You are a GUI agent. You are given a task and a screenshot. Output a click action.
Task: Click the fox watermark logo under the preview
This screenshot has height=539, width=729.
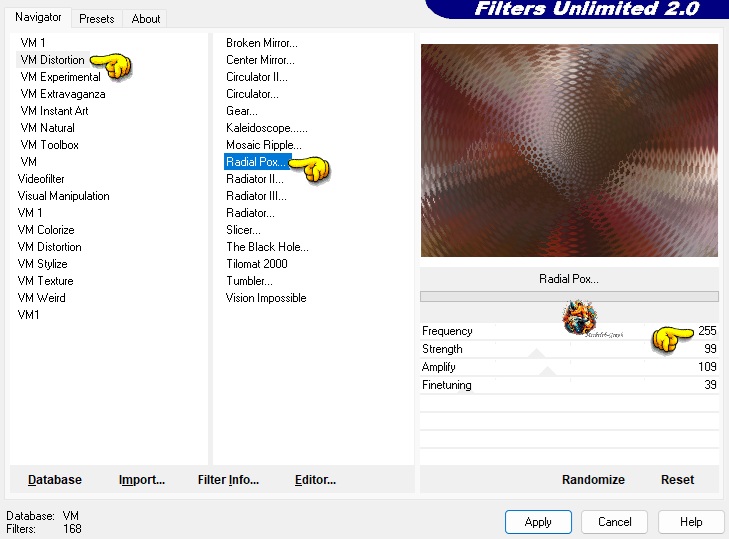(x=579, y=319)
